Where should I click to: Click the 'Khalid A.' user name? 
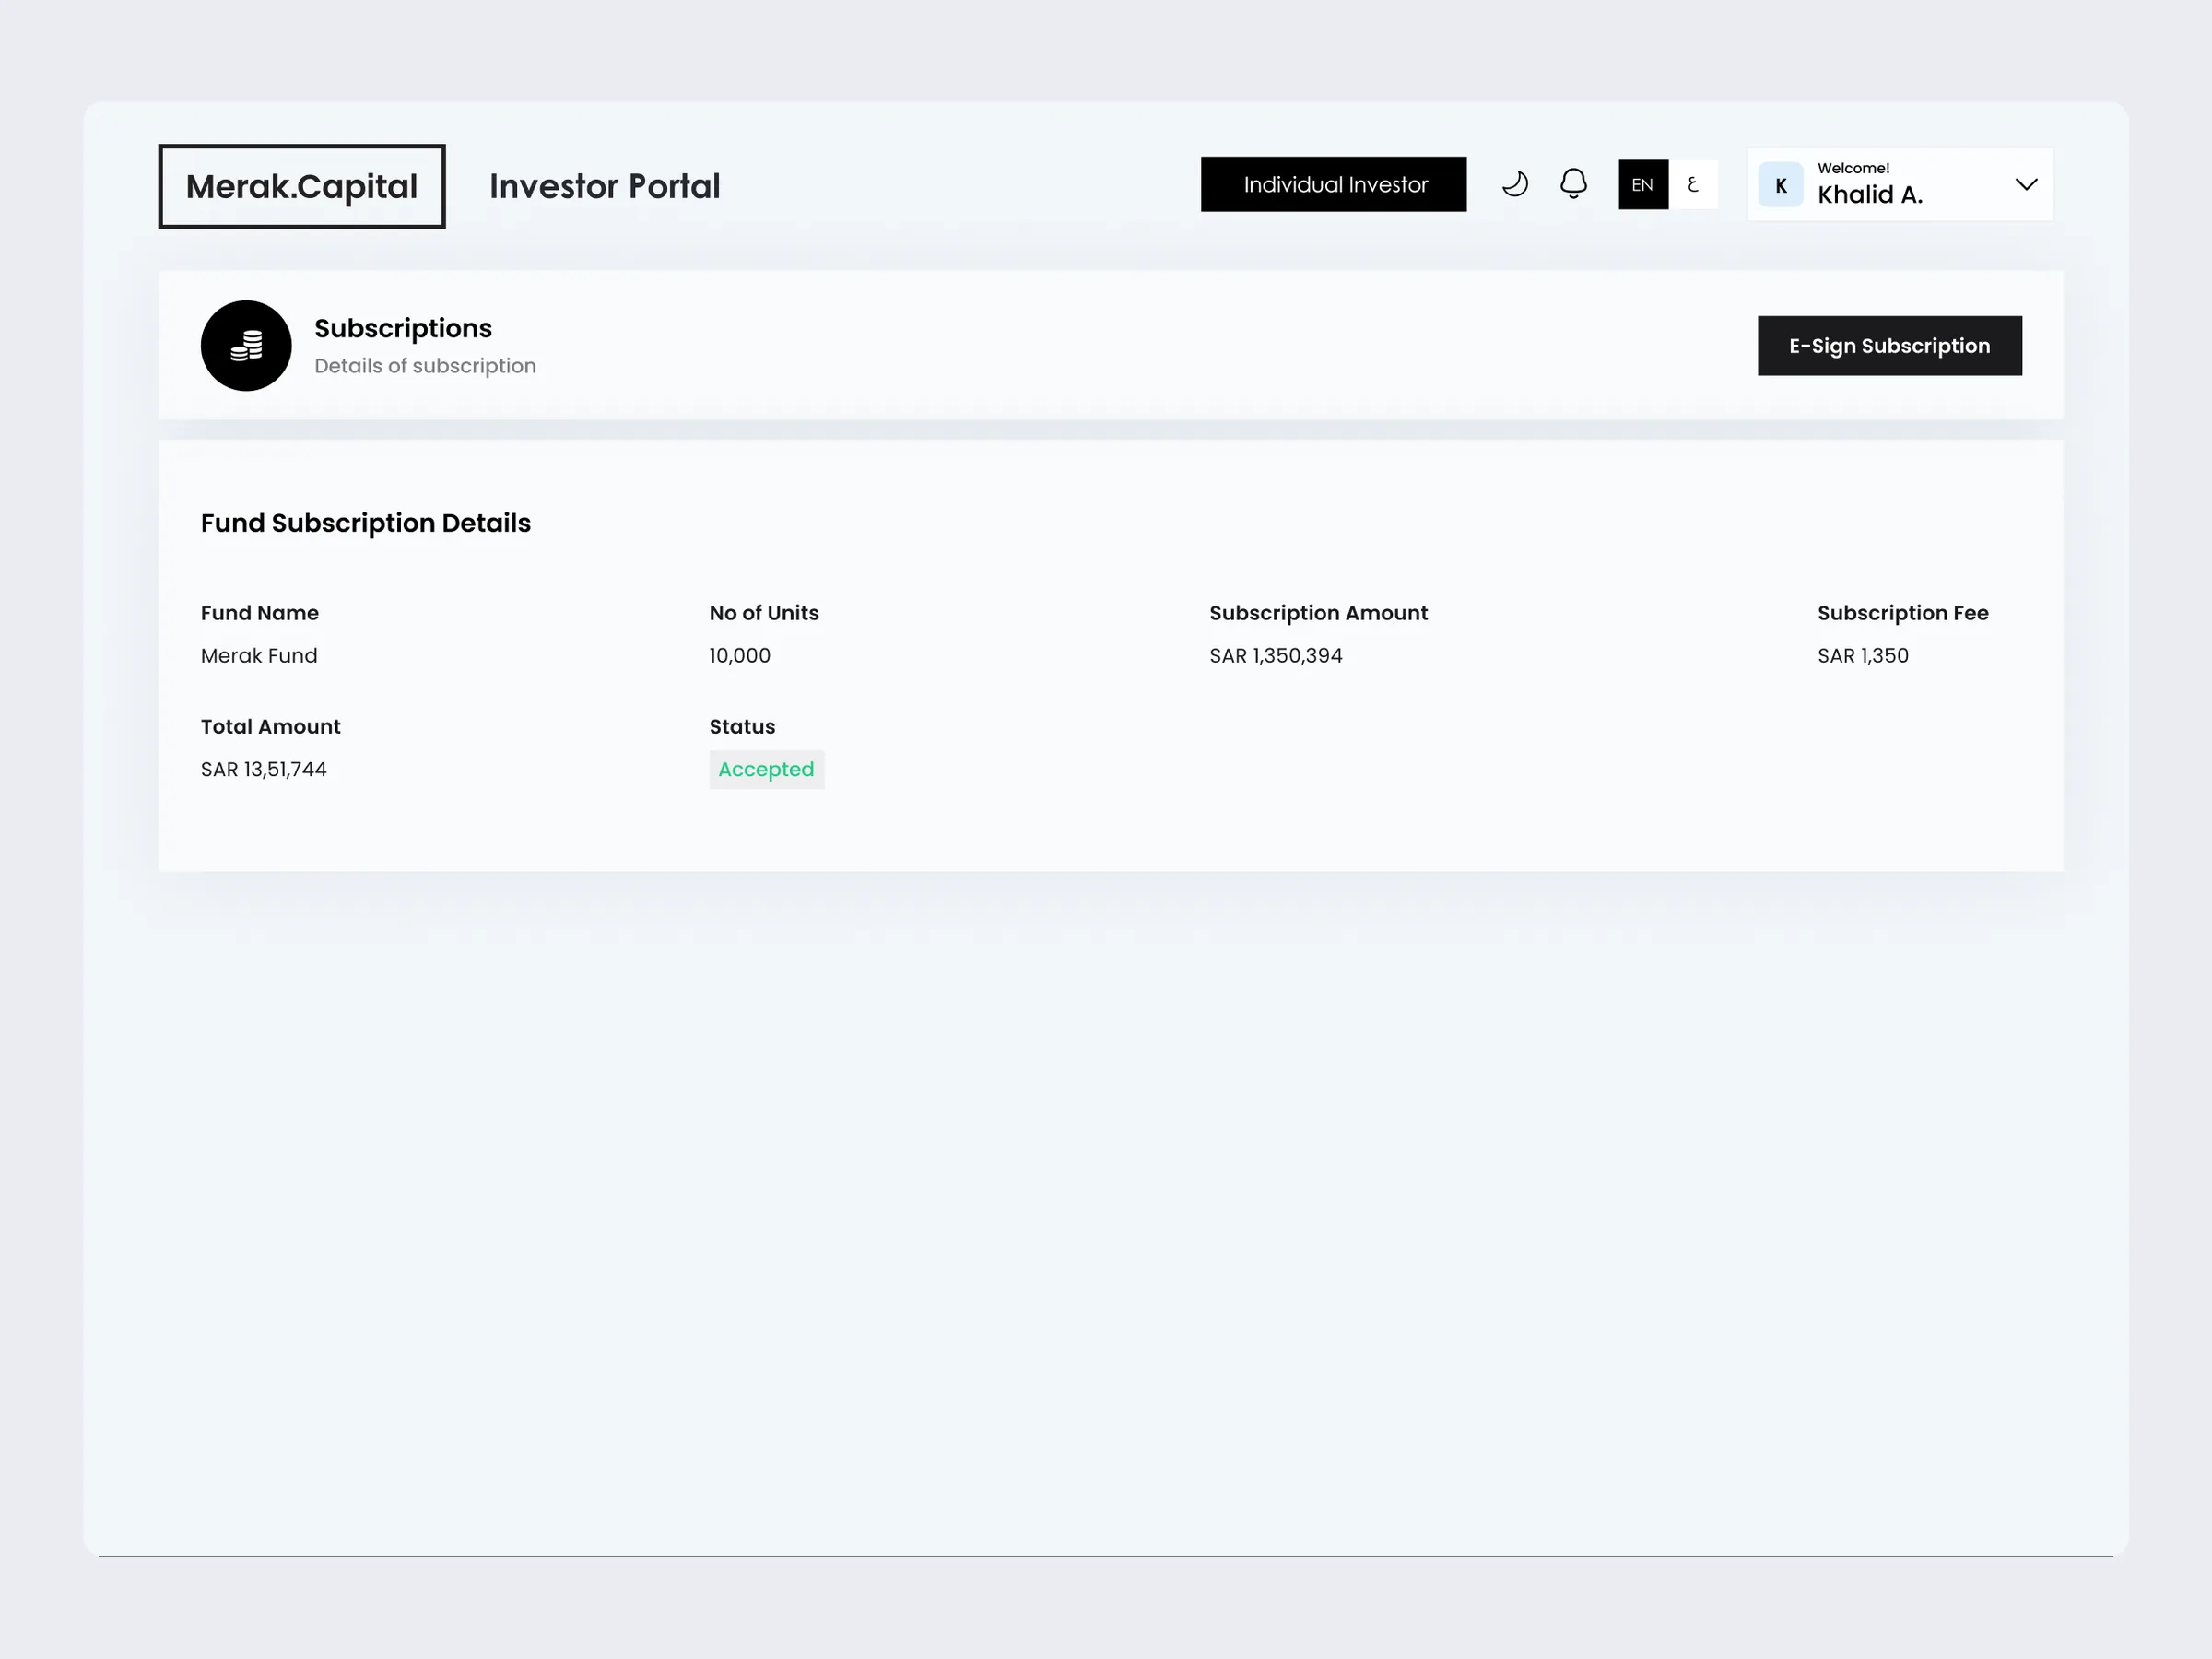tap(1870, 195)
